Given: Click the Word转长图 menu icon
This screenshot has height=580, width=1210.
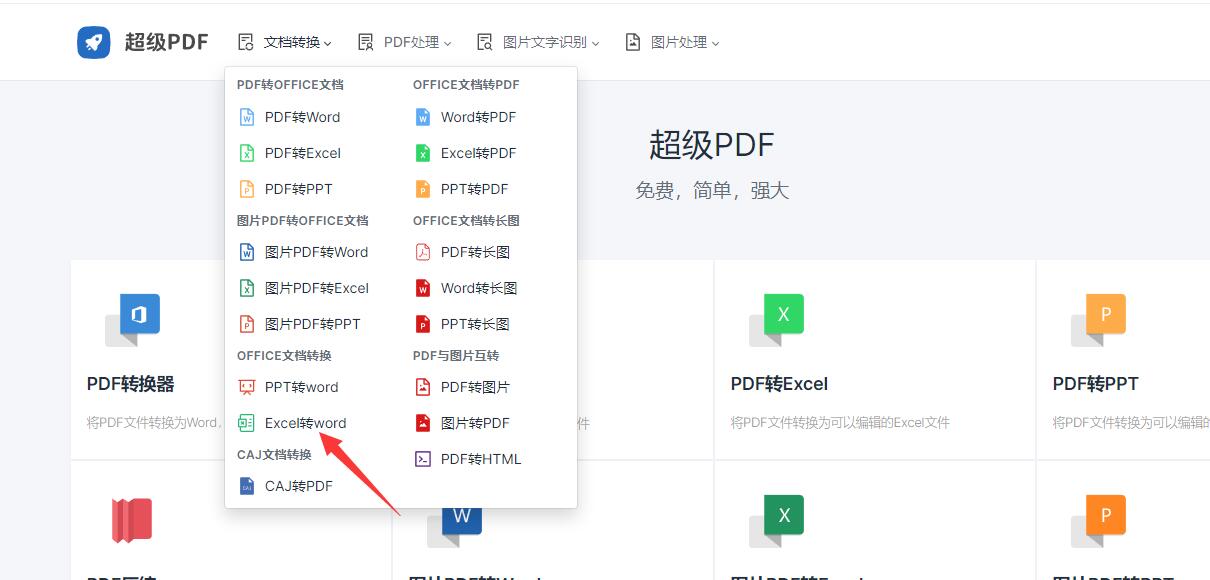Looking at the screenshot, I should point(423,288).
